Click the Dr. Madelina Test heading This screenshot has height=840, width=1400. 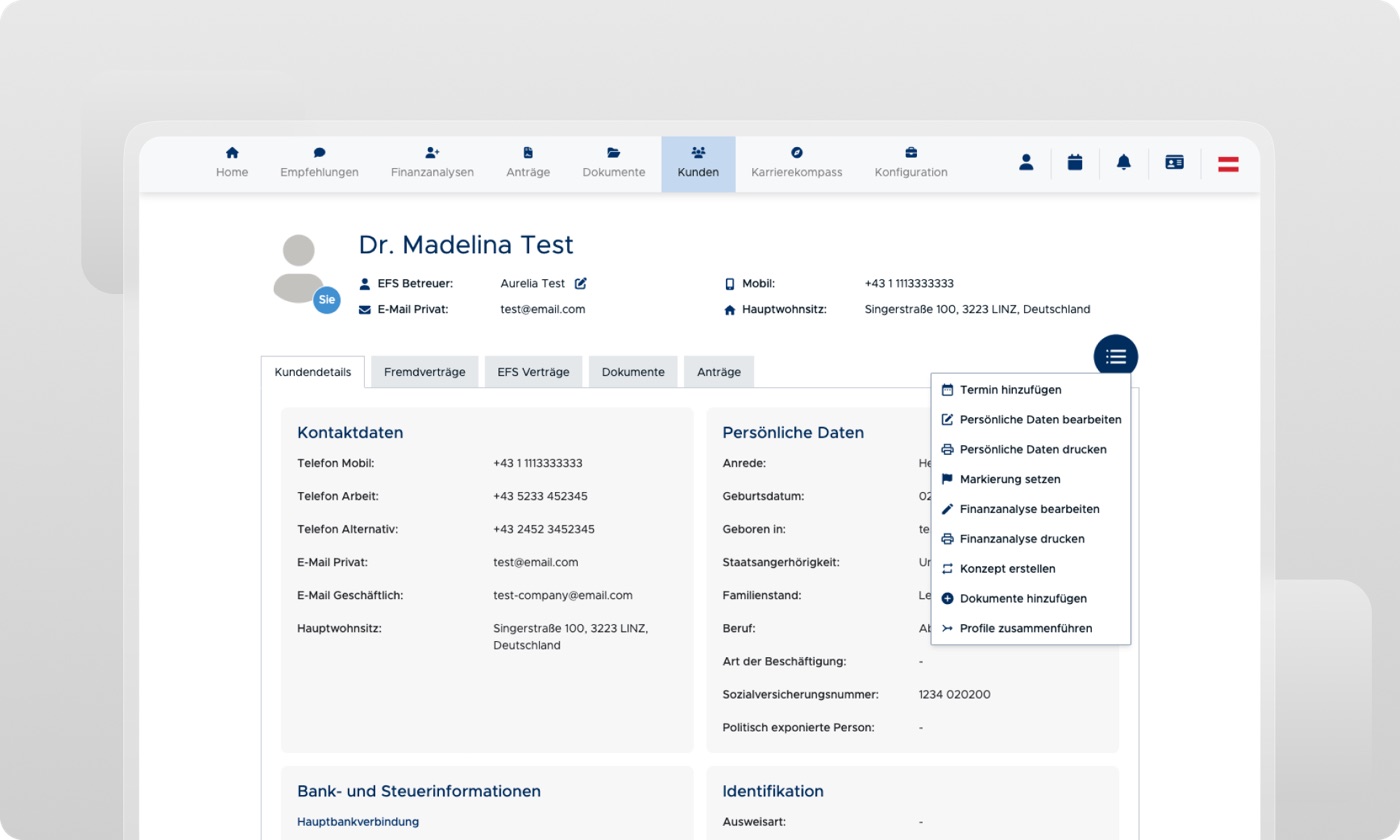466,245
